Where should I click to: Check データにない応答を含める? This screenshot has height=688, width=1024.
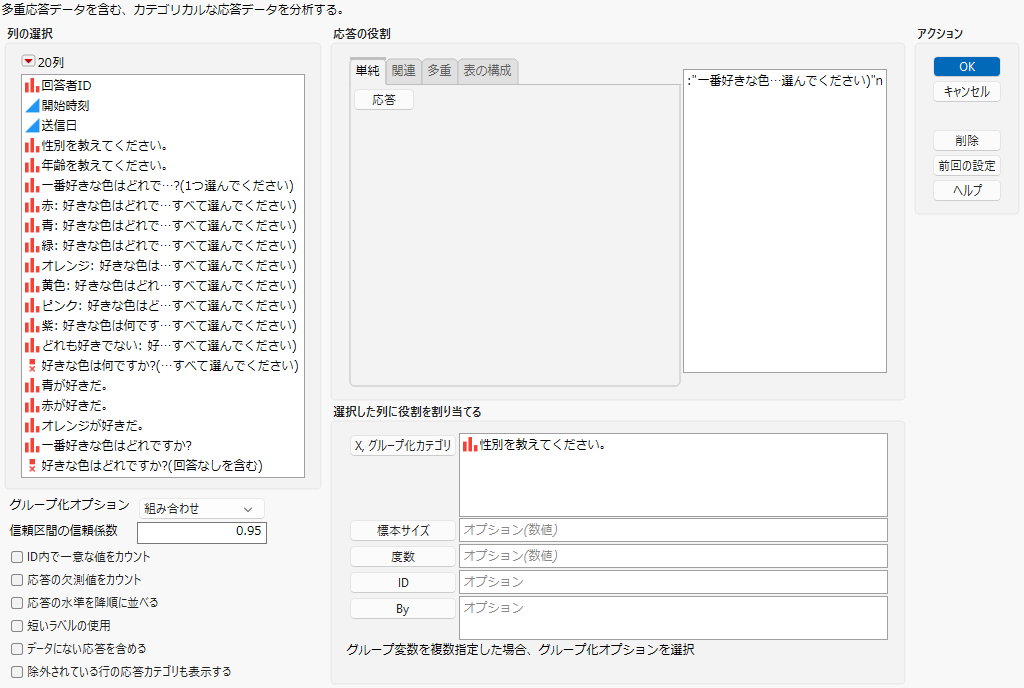[17, 649]
